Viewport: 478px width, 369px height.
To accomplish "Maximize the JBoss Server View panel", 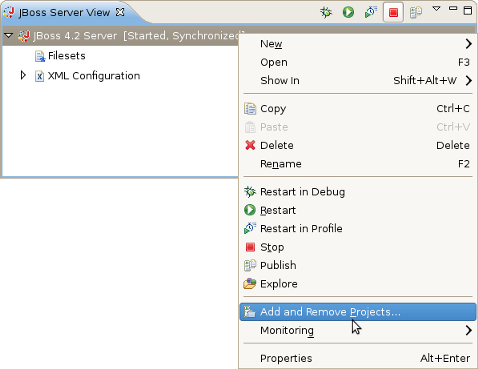I will (468, 10).
